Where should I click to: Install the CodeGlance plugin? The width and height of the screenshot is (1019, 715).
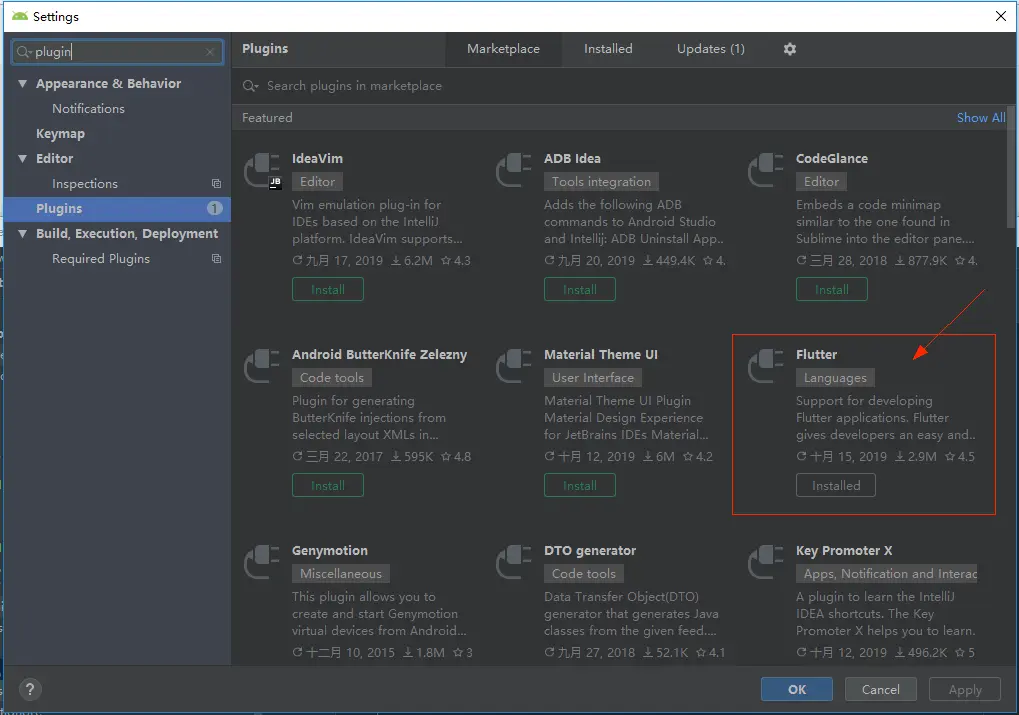tap(832, 289)
